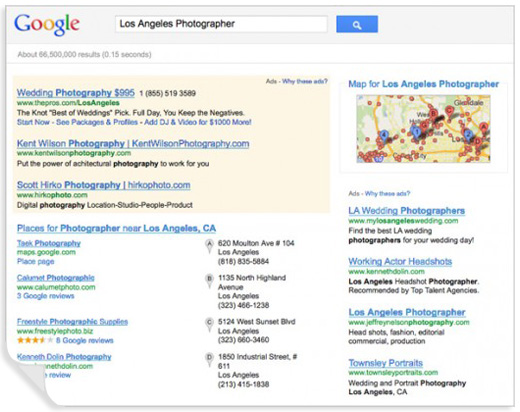The height and width of the screenshot is (412, 520).
Task: Click the star rating for Freestyle Photographic Supplies
Action: [35, 340]
